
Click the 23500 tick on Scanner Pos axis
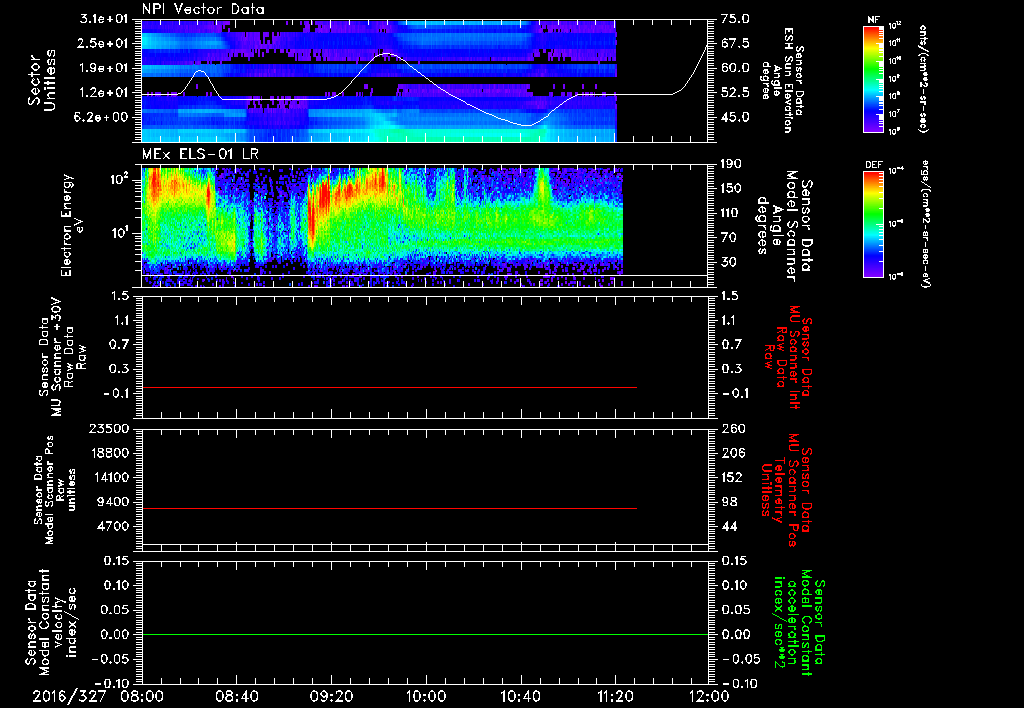(108, 428)
